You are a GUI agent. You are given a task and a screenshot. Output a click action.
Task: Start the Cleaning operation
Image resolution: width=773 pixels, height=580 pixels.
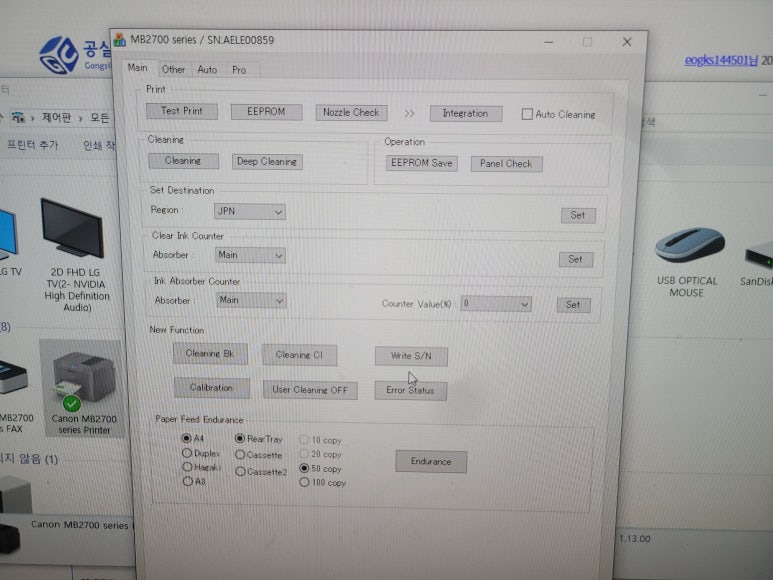pyautogui.click(x=183, y=161)
